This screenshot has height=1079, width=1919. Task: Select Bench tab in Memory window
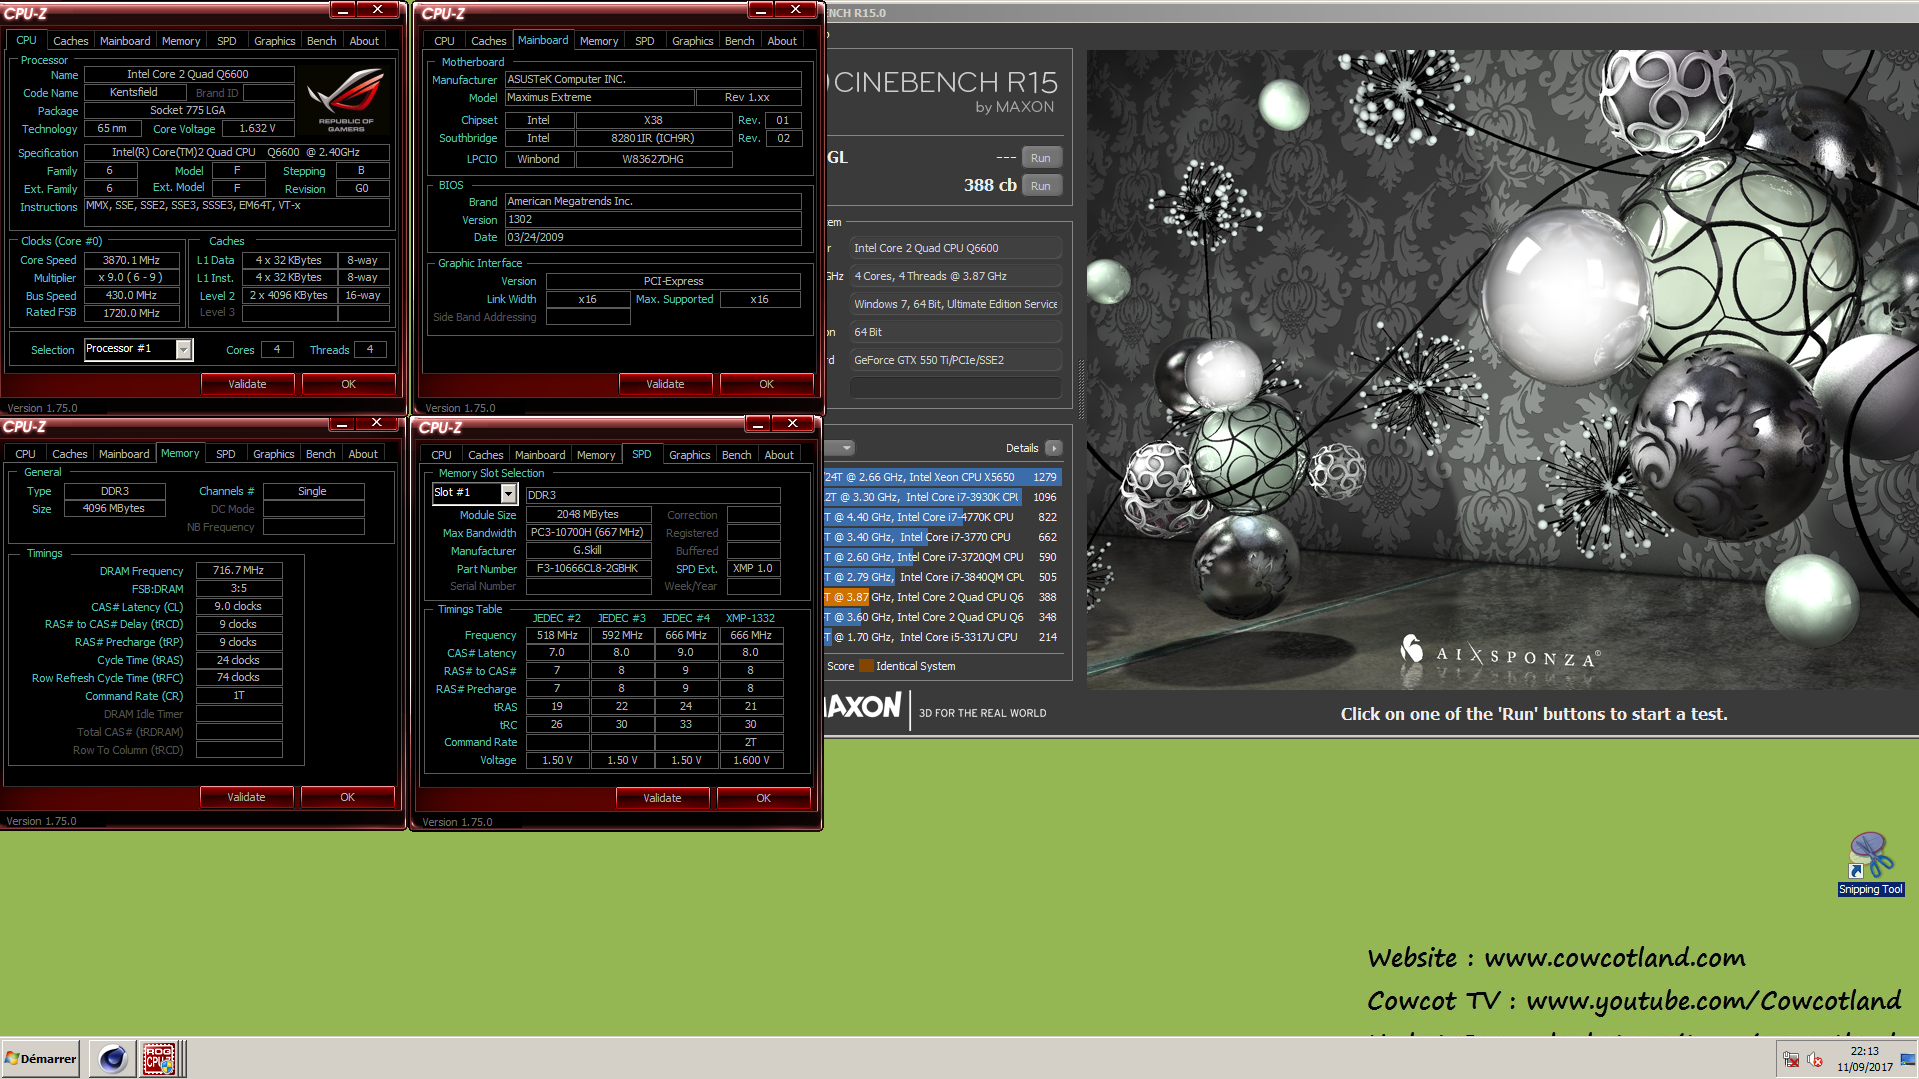tap(320, 454)
